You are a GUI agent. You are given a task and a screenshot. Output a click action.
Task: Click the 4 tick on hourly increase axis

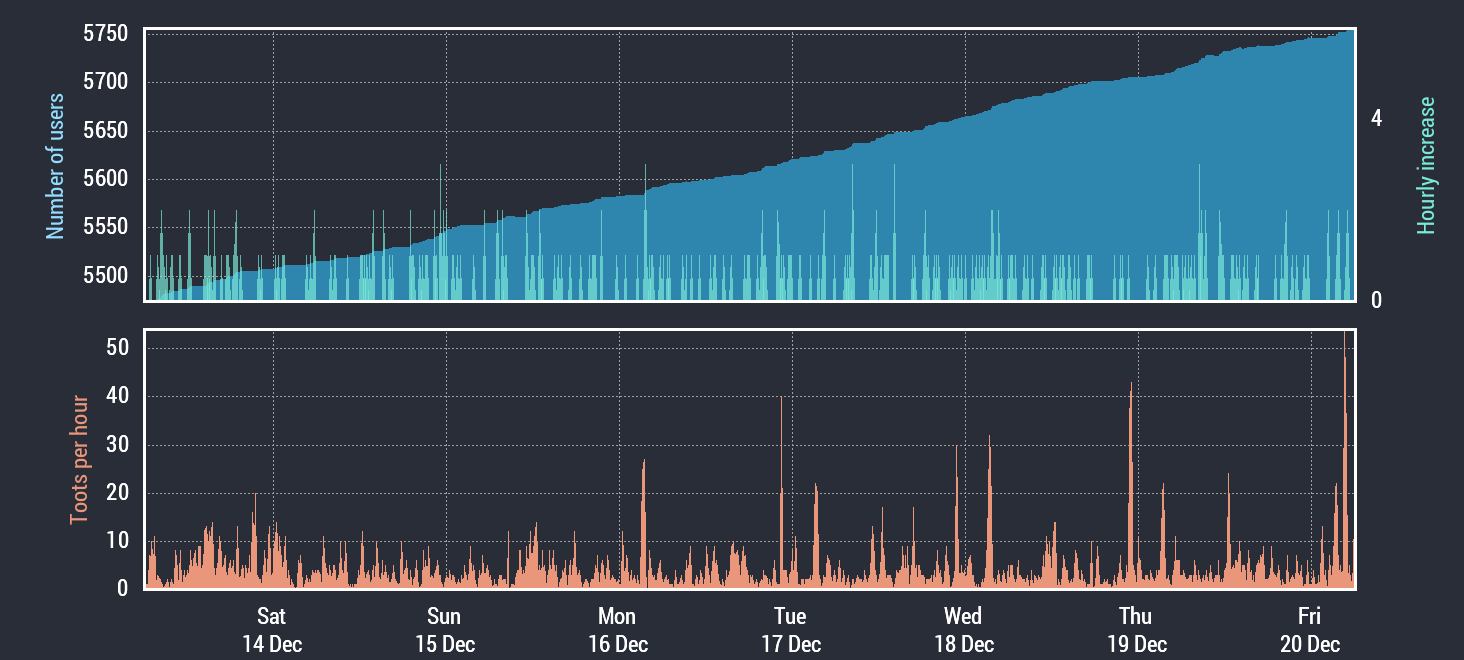click(x=1376, y=118)
